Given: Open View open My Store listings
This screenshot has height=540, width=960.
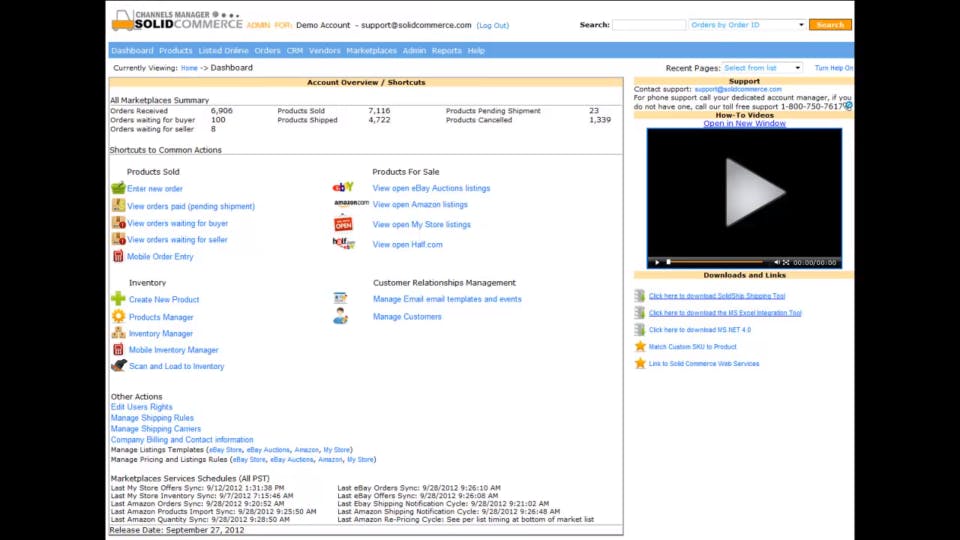Looking at the screenshot, I should 421,225.
